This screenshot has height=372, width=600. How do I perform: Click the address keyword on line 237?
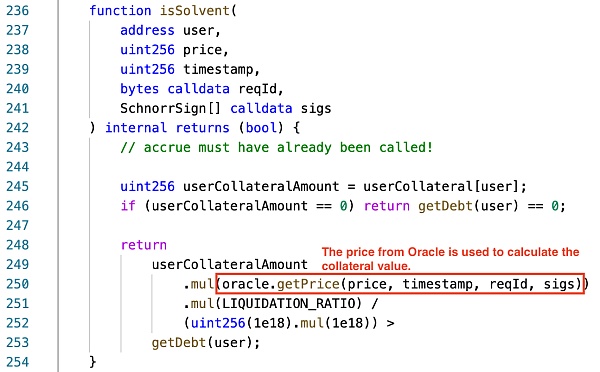[x=147, y=30]
